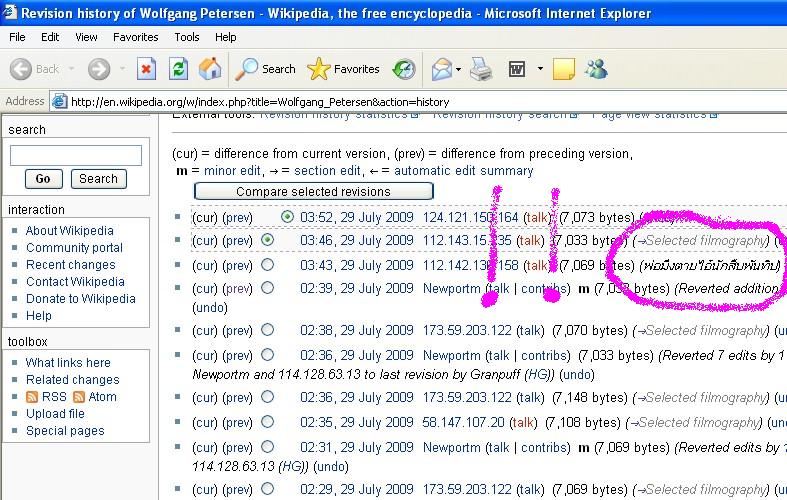This screenshot has width=787, height=500.
Task: Click the automatic edit summary link
Action: (x=463, y=171)
